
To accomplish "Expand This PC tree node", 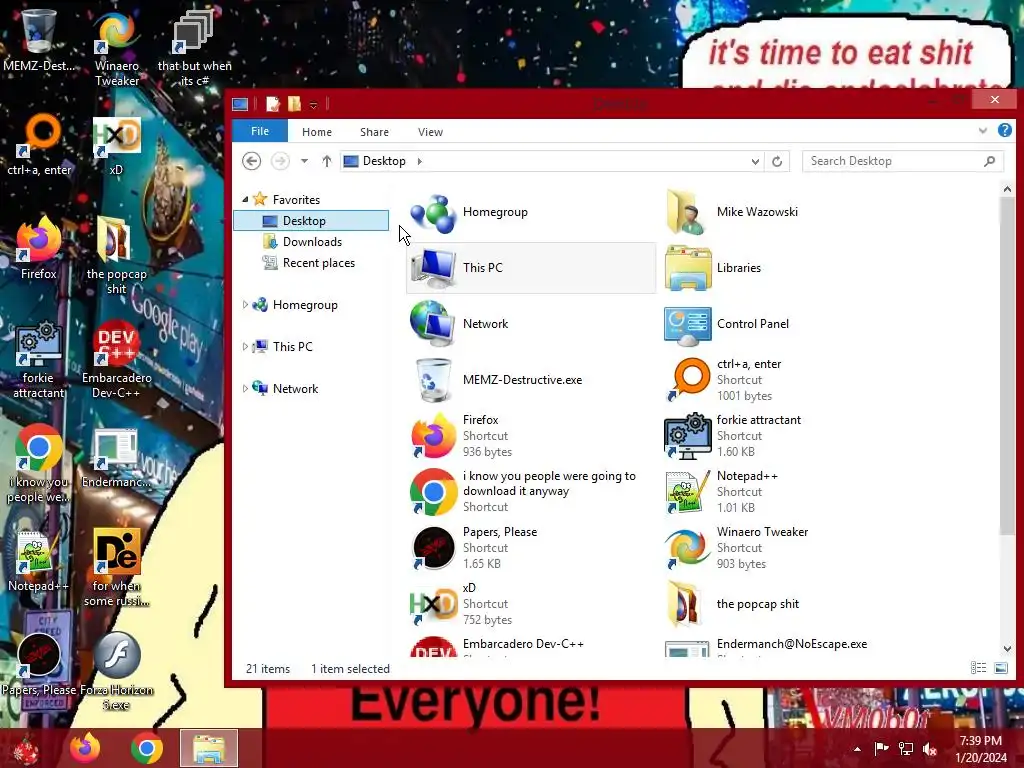I will point(245,347).
